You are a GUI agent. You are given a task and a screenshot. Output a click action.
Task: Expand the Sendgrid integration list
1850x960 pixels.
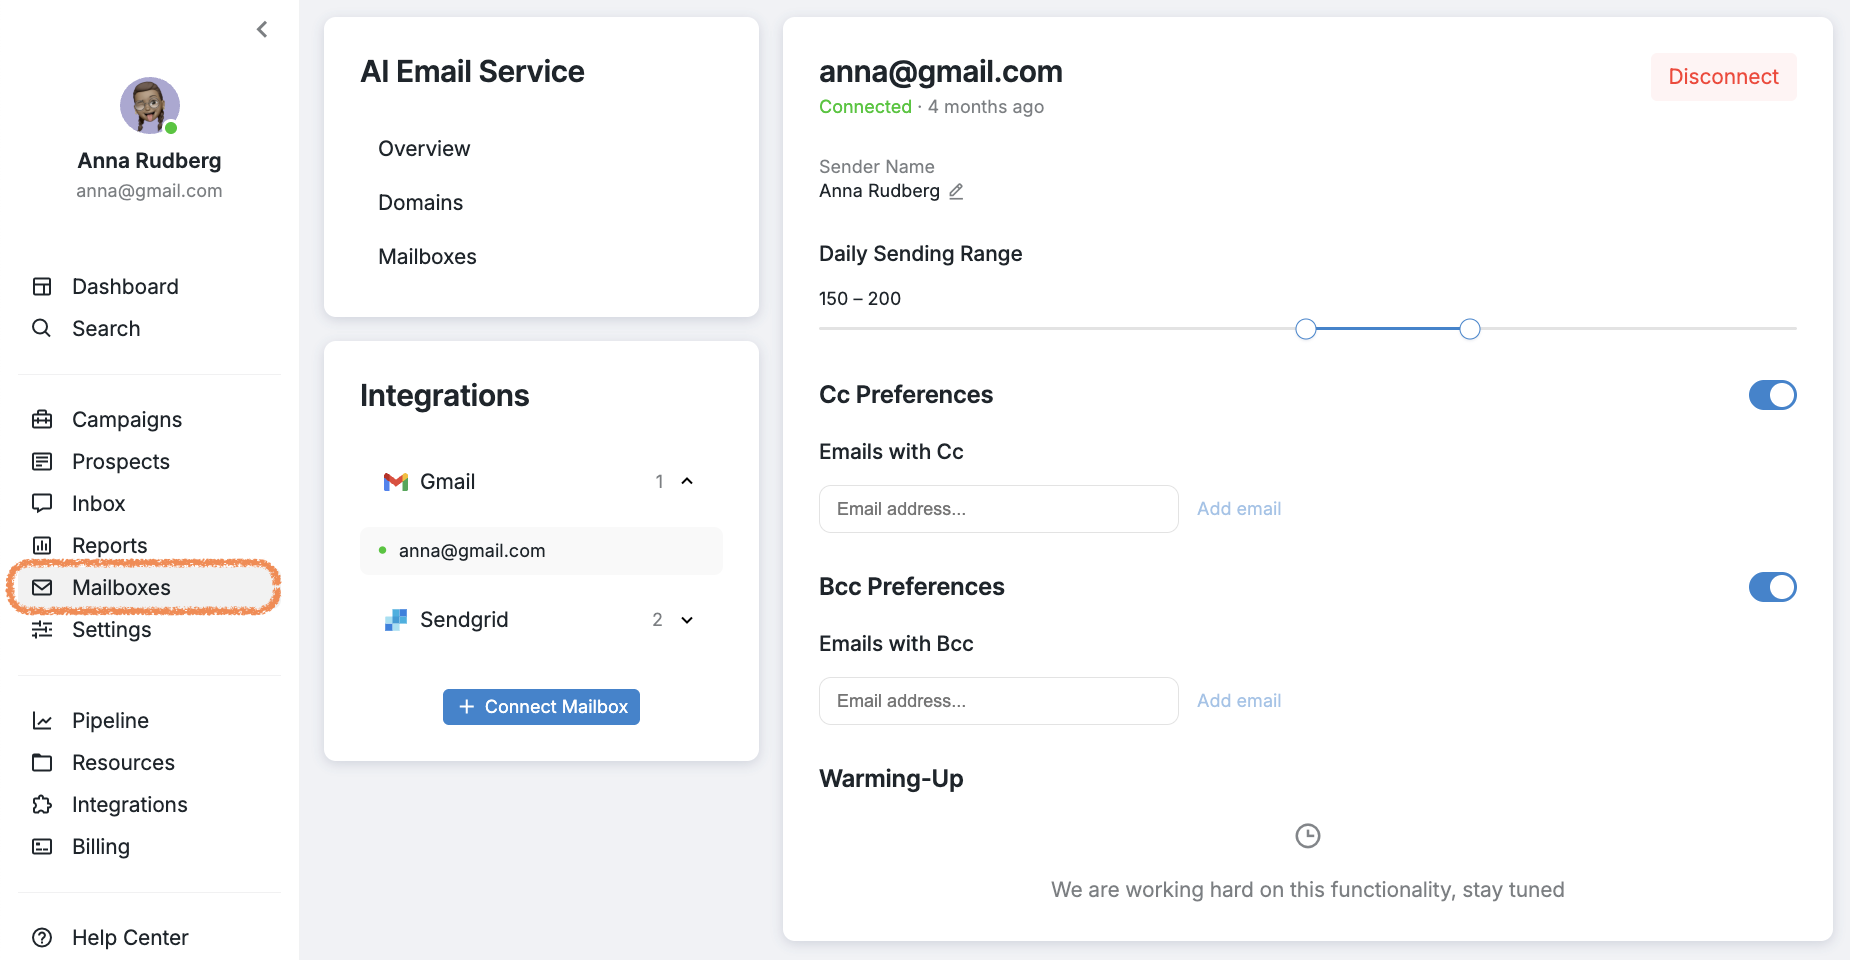tap(687, 620)
